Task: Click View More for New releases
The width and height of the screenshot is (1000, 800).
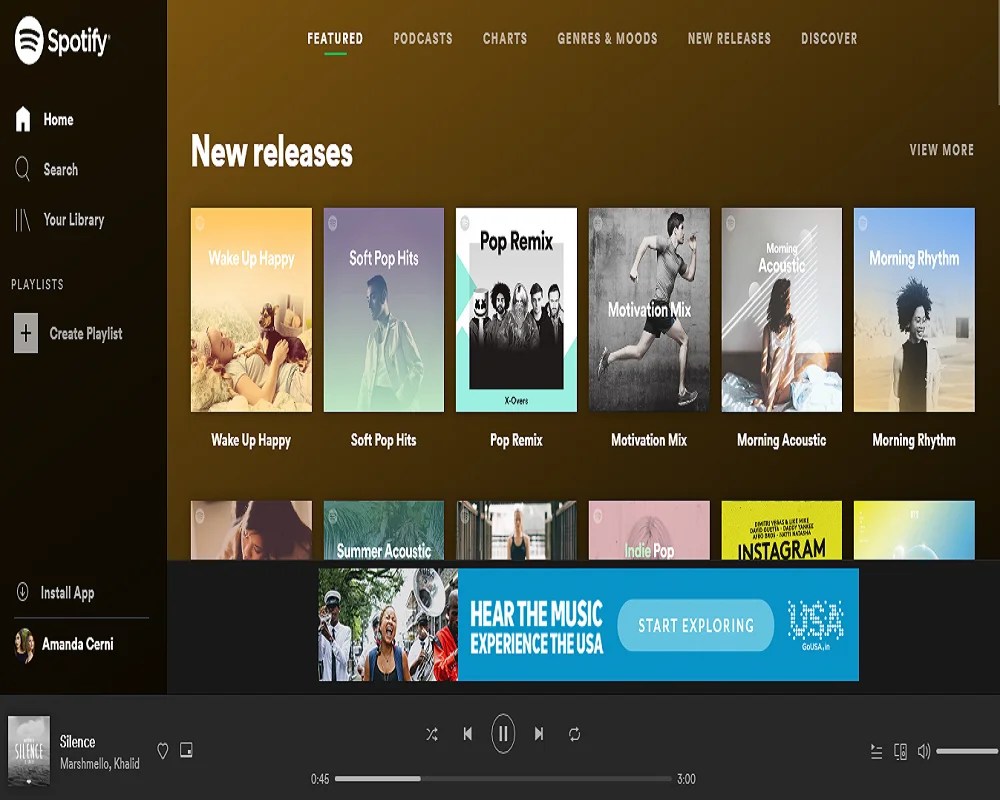Action: [941, 150]
